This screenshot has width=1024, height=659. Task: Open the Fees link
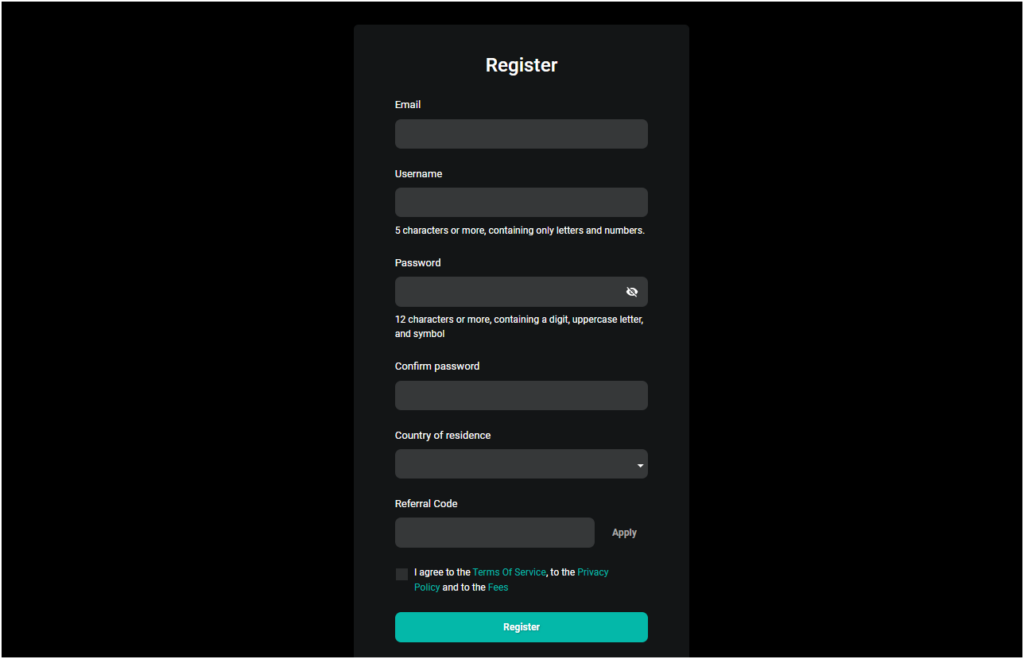pos(498,587)
